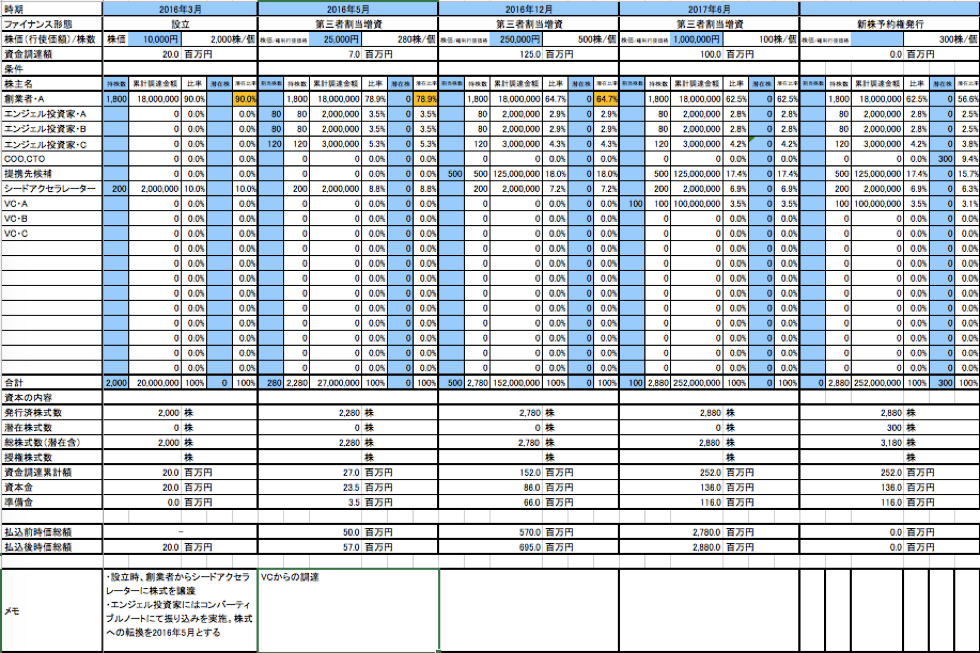Select the 3,180 total shares cell
980x653 pixels.
pos(852,442)
